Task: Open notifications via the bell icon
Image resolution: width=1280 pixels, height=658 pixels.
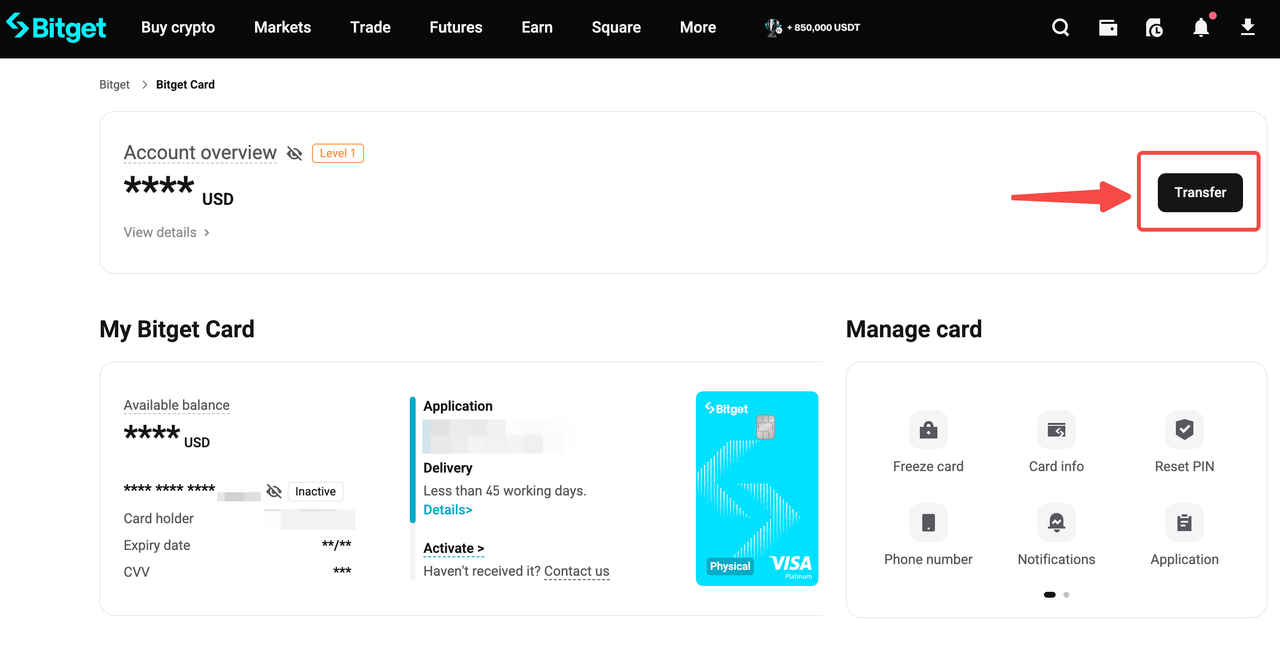Action: coord(1201,27)
